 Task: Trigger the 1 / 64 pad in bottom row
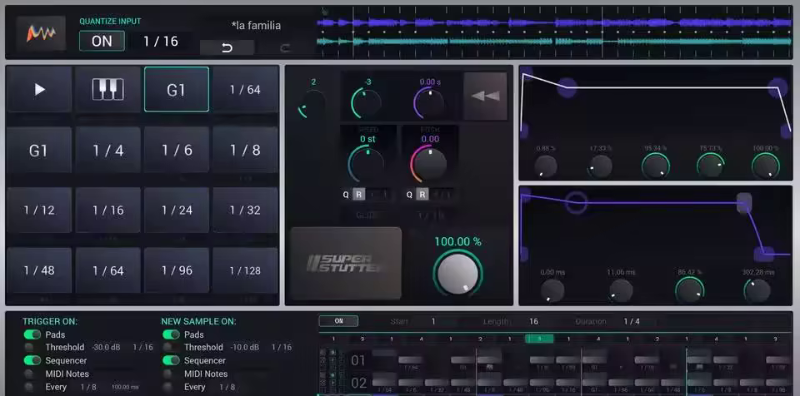point(108,270)
